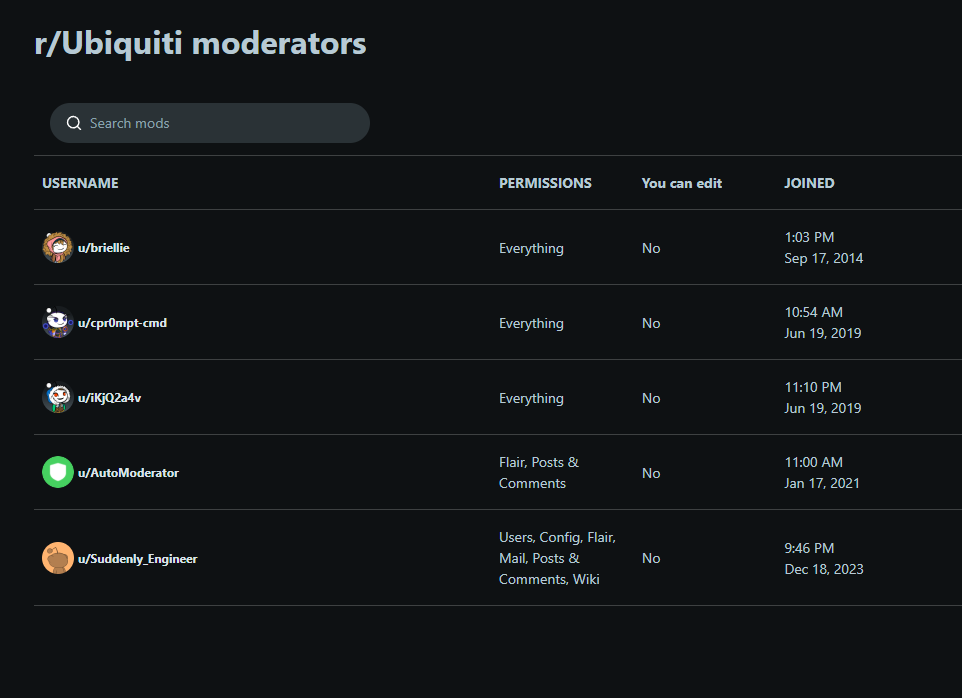Click the Dec 18, 2023 join date
Image resolution: width=962 pixels, height=698 pixels.
click(x=824, y=569)
